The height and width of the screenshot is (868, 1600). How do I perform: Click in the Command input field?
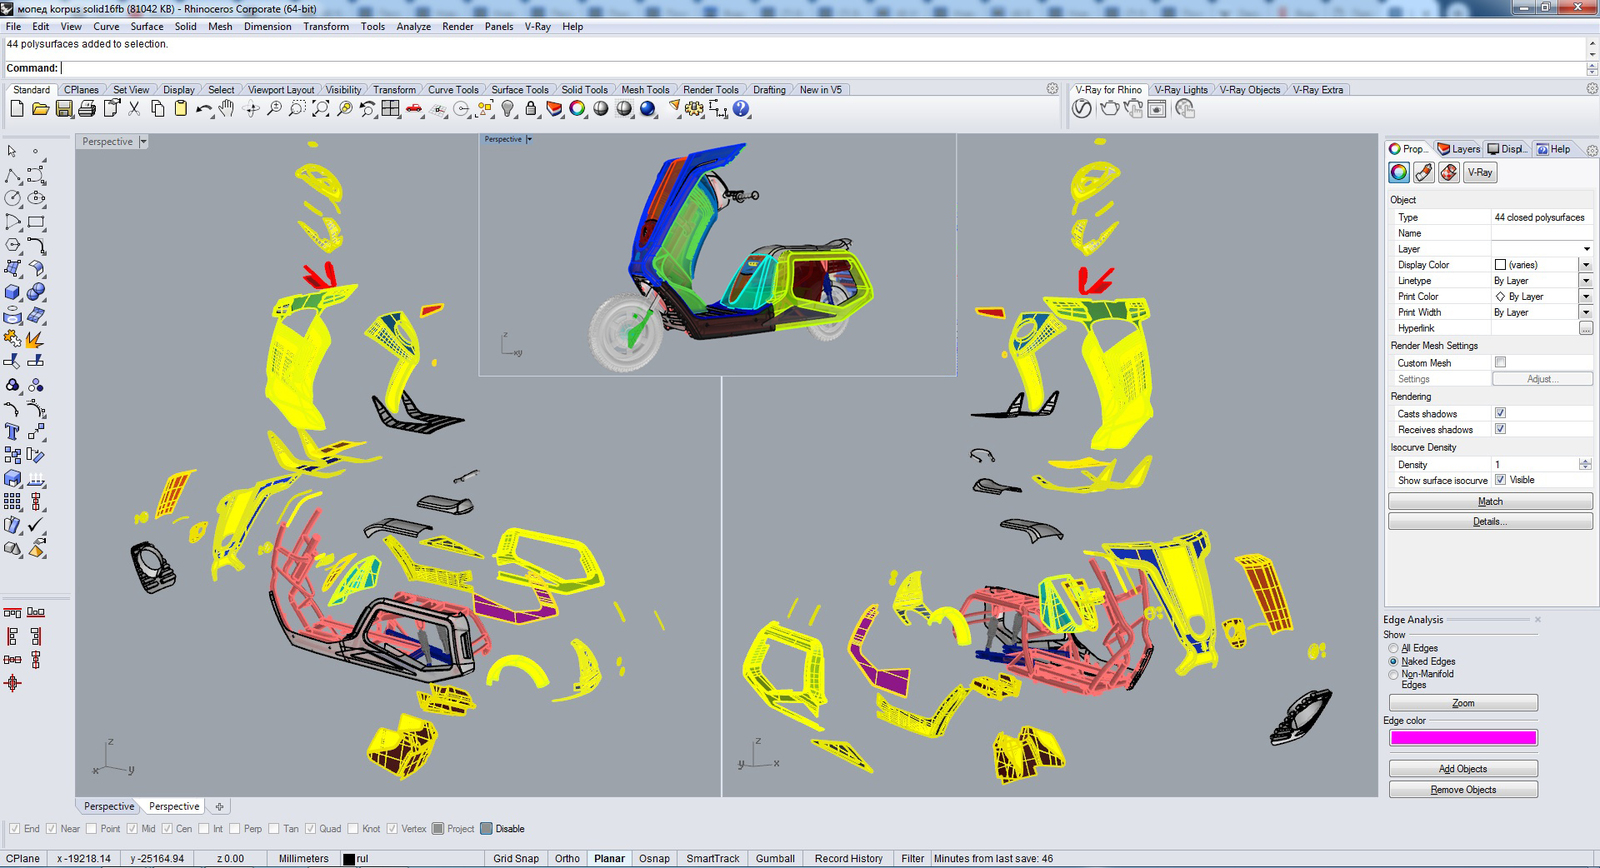coord(822,68)
